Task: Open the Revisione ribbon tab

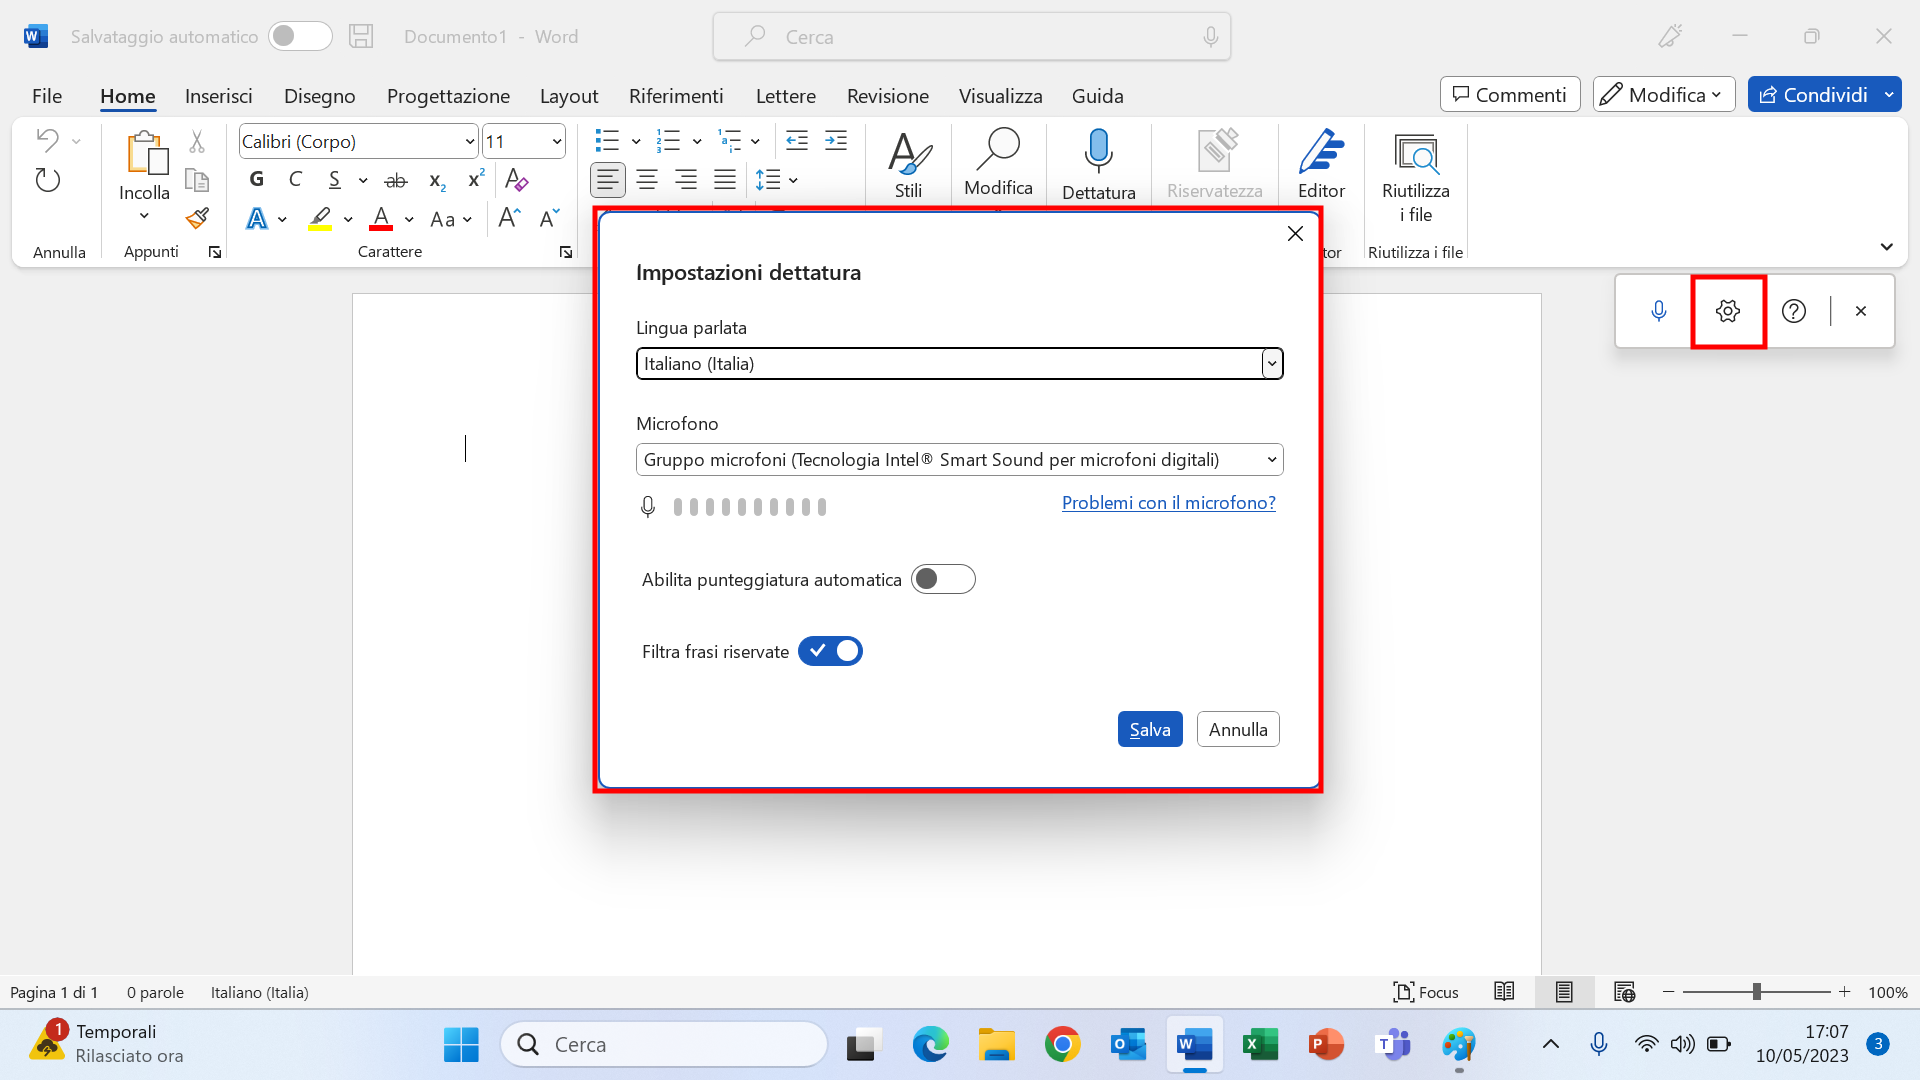Action: [x=887, y=95]
